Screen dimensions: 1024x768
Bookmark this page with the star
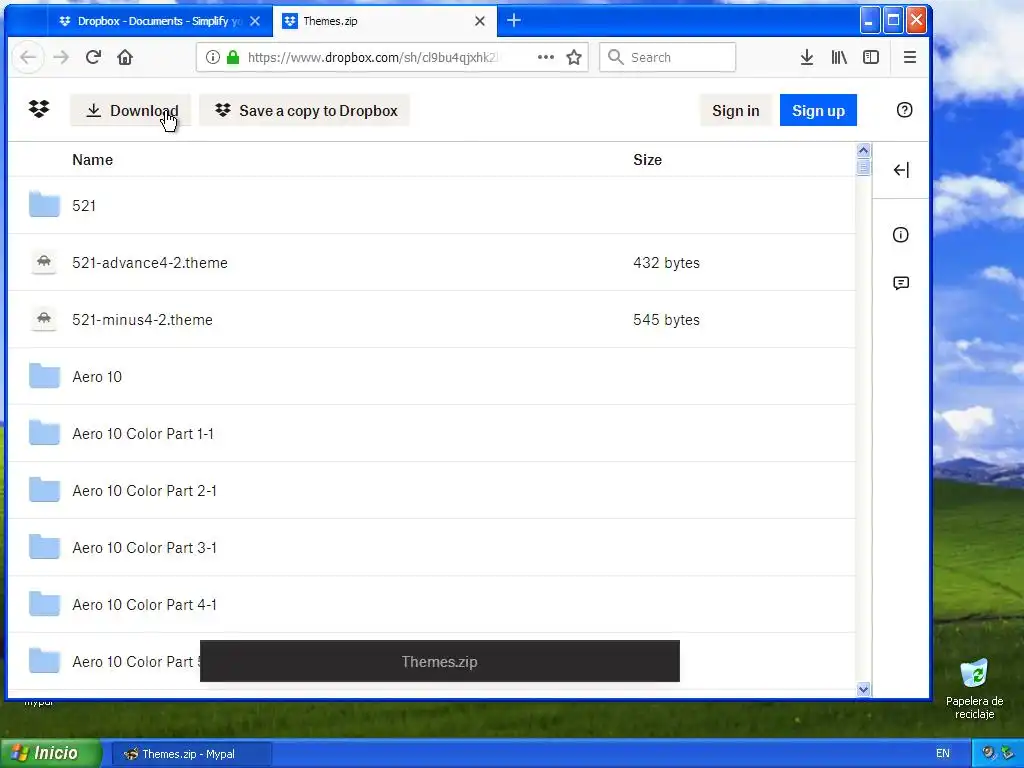tap(574, 57)
